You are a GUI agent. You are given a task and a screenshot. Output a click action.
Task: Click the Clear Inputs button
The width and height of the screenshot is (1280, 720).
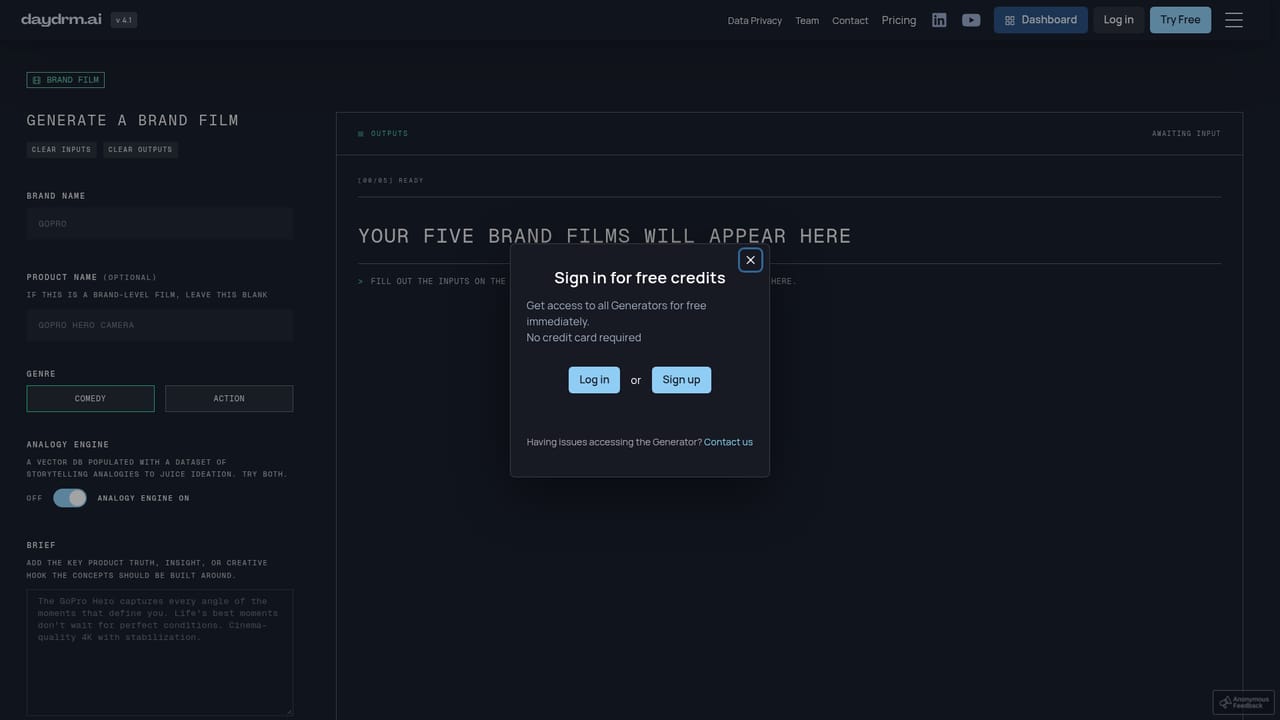61,150
